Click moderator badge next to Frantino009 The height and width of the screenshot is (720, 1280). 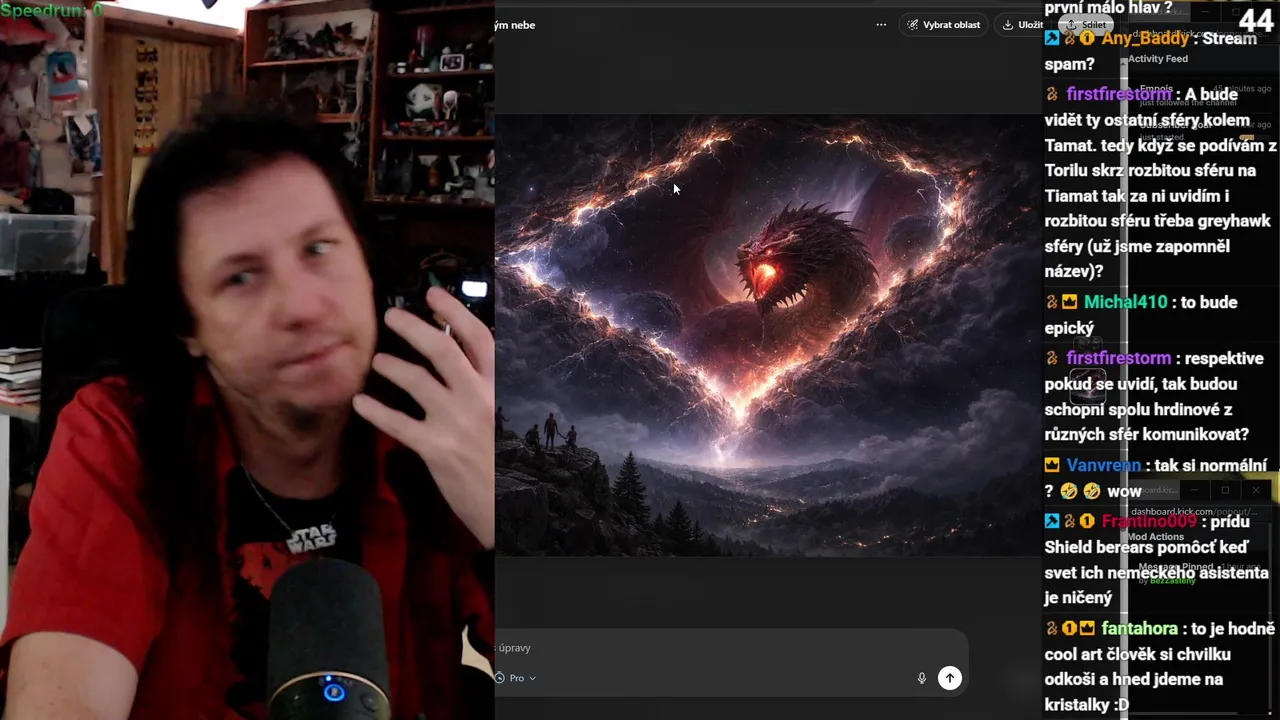click(1052, 521)
